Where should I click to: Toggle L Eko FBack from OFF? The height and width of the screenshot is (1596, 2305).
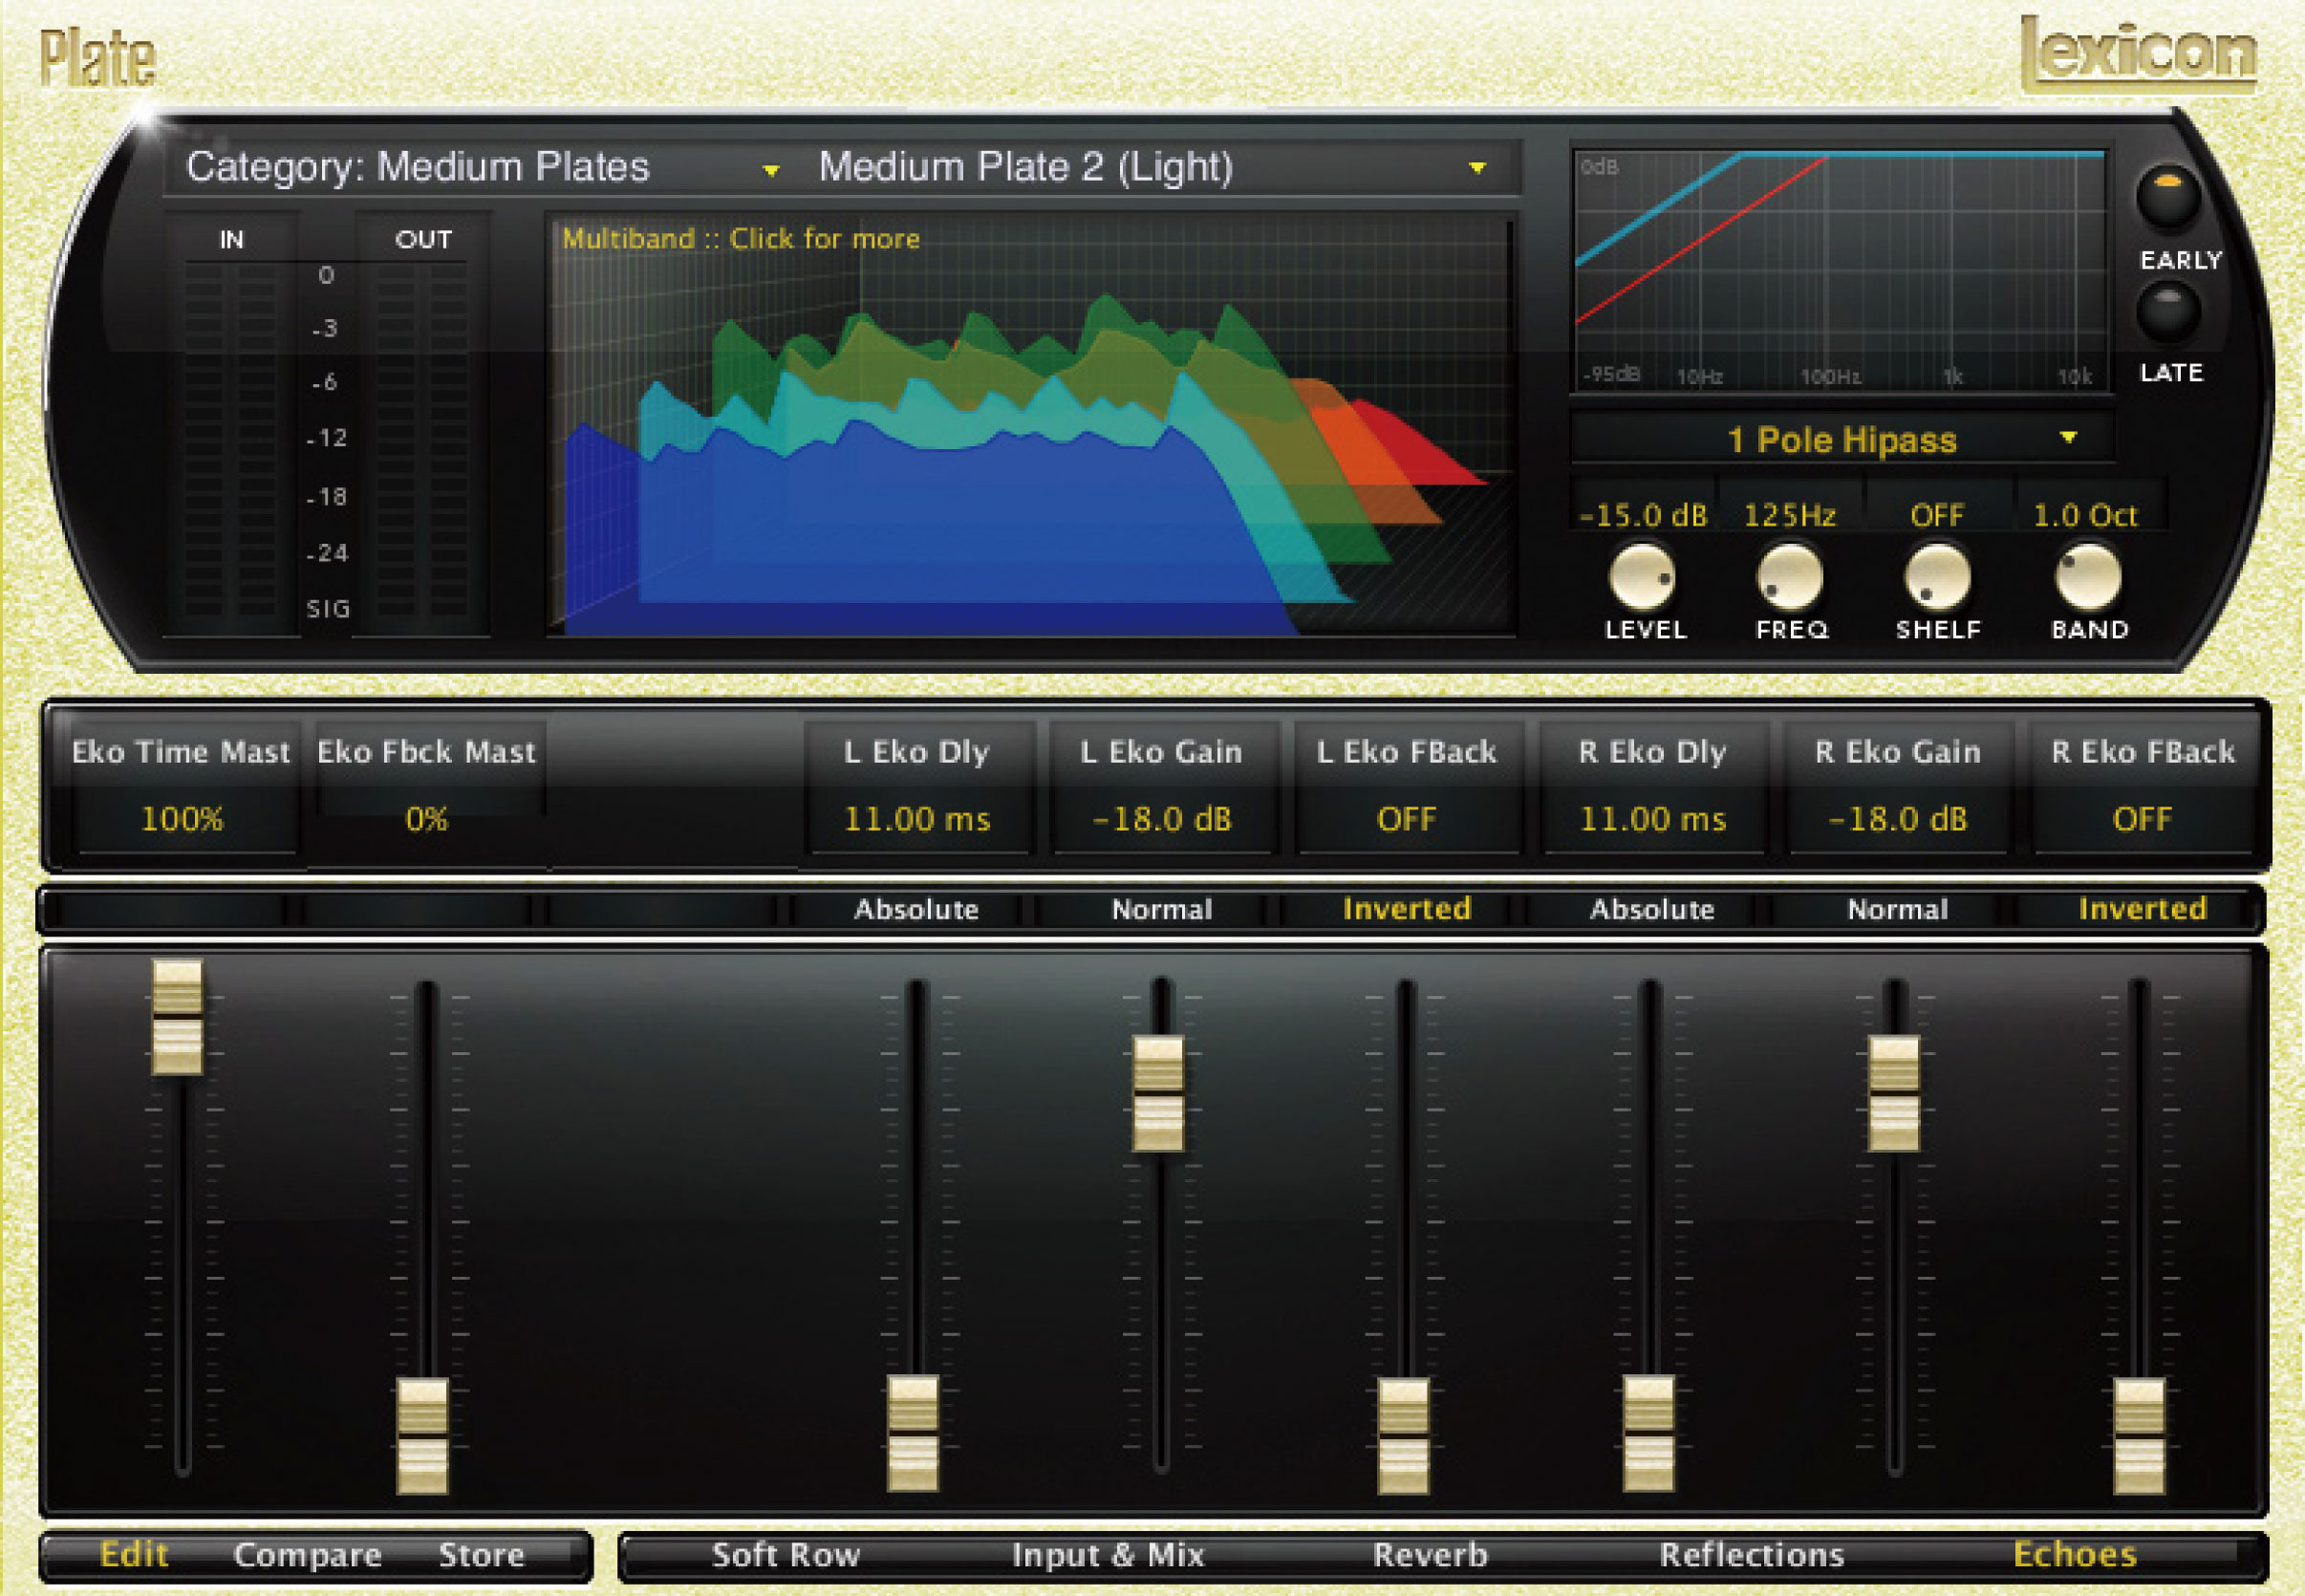(1408, 818)
